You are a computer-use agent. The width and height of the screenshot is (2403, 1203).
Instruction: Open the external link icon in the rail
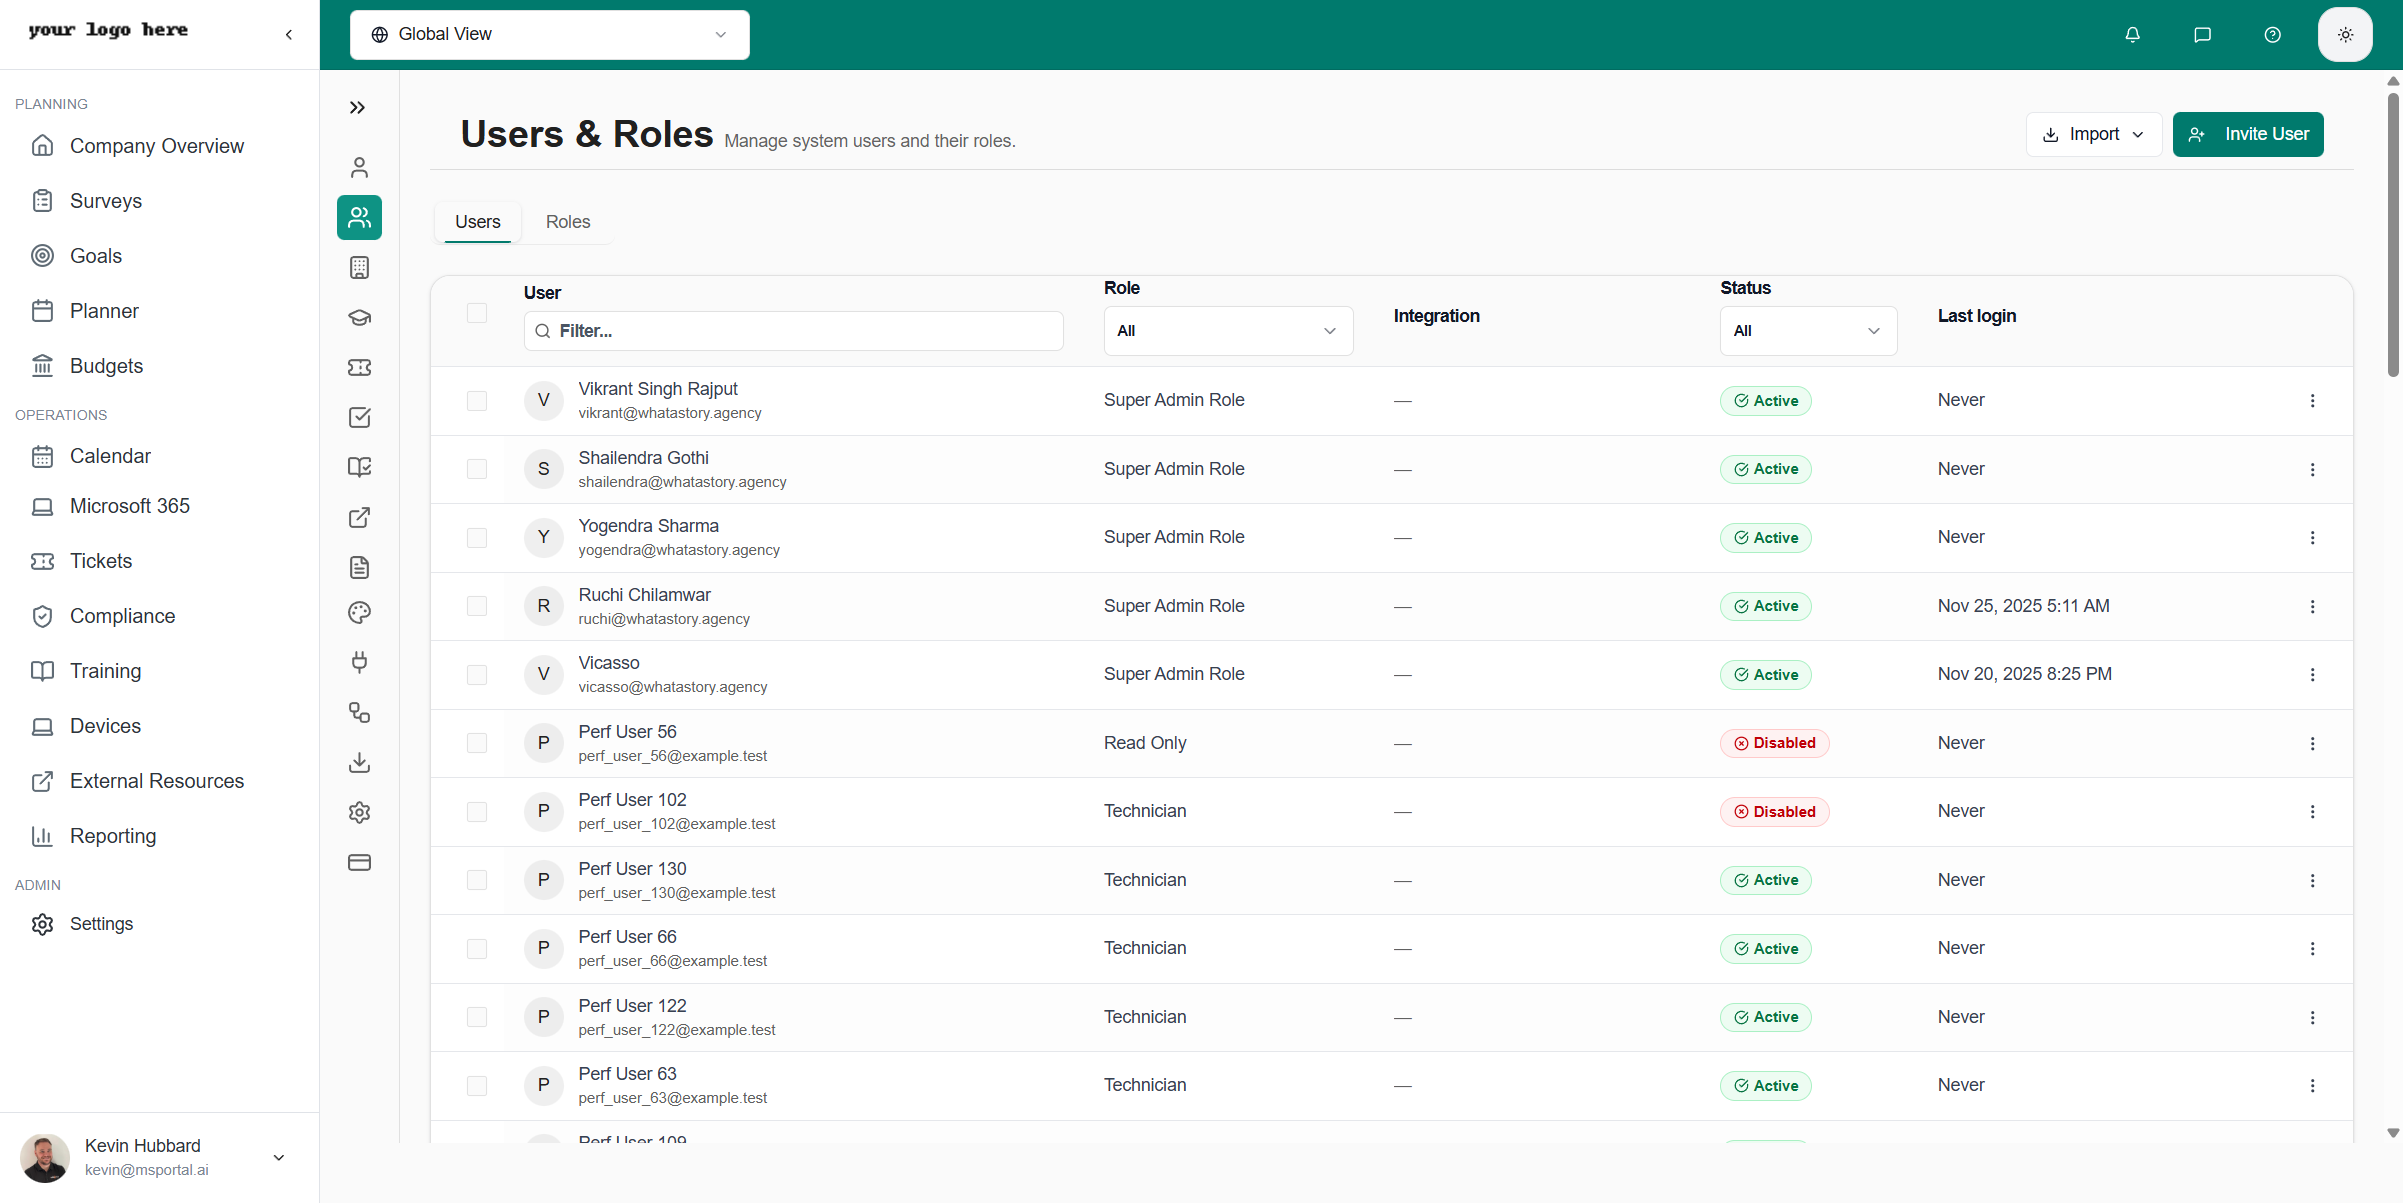click(x=359, y=517)
